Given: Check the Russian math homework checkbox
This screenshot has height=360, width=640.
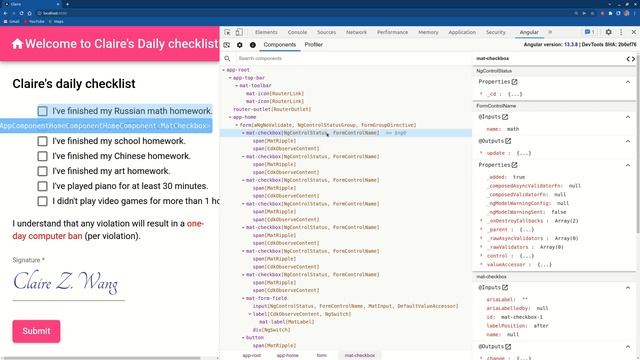Looking at the screenshot, I should point(42,111).
